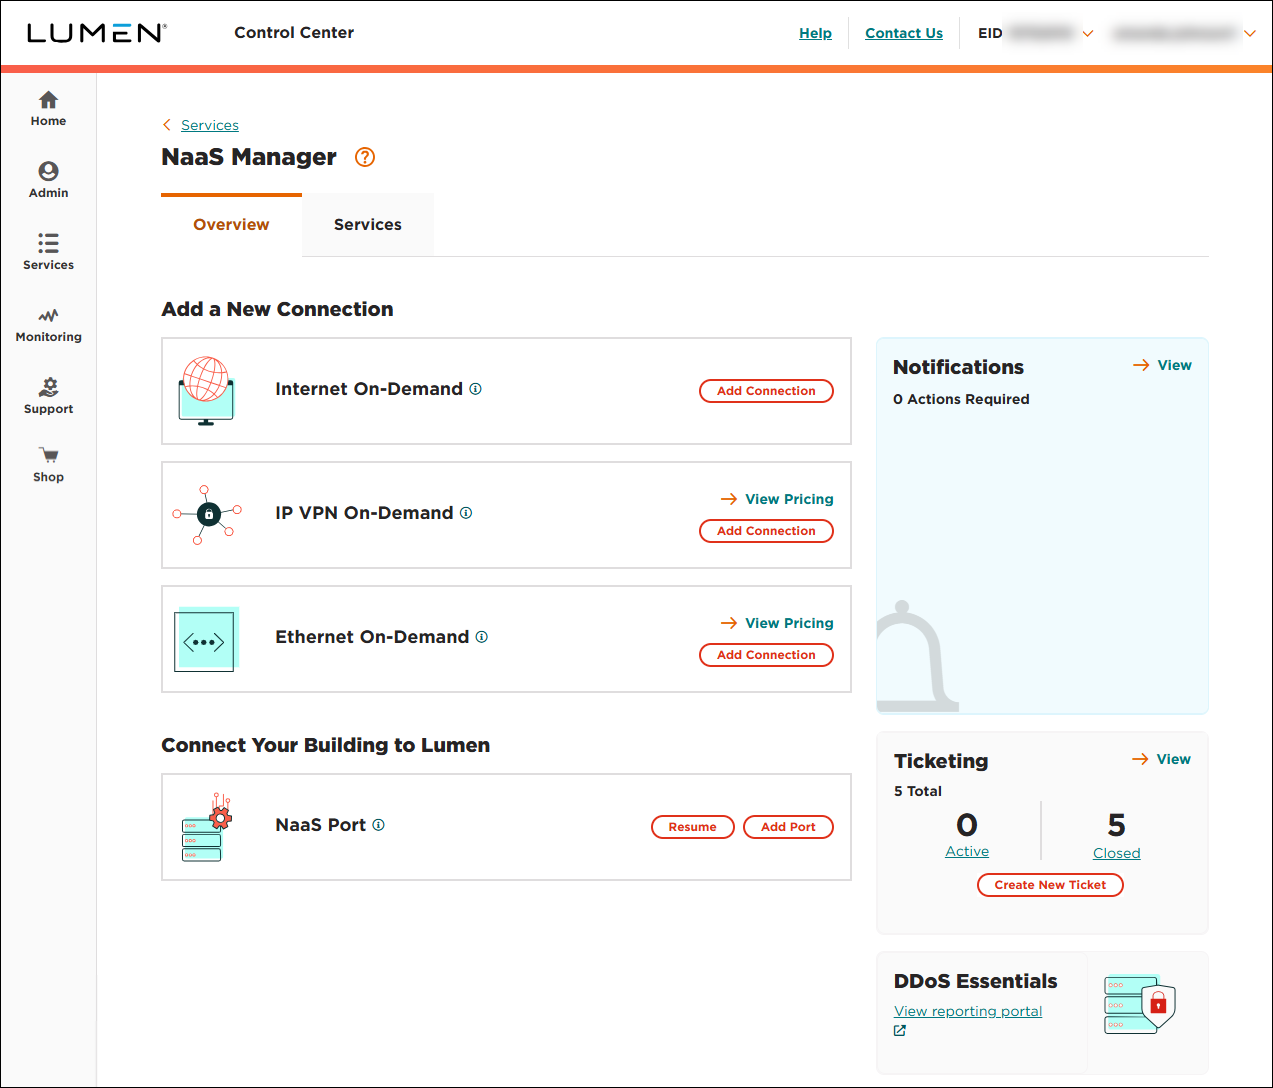Click the external link icon under DDoS
Screen dimensions: 1273x1088
click(900, 1031)
